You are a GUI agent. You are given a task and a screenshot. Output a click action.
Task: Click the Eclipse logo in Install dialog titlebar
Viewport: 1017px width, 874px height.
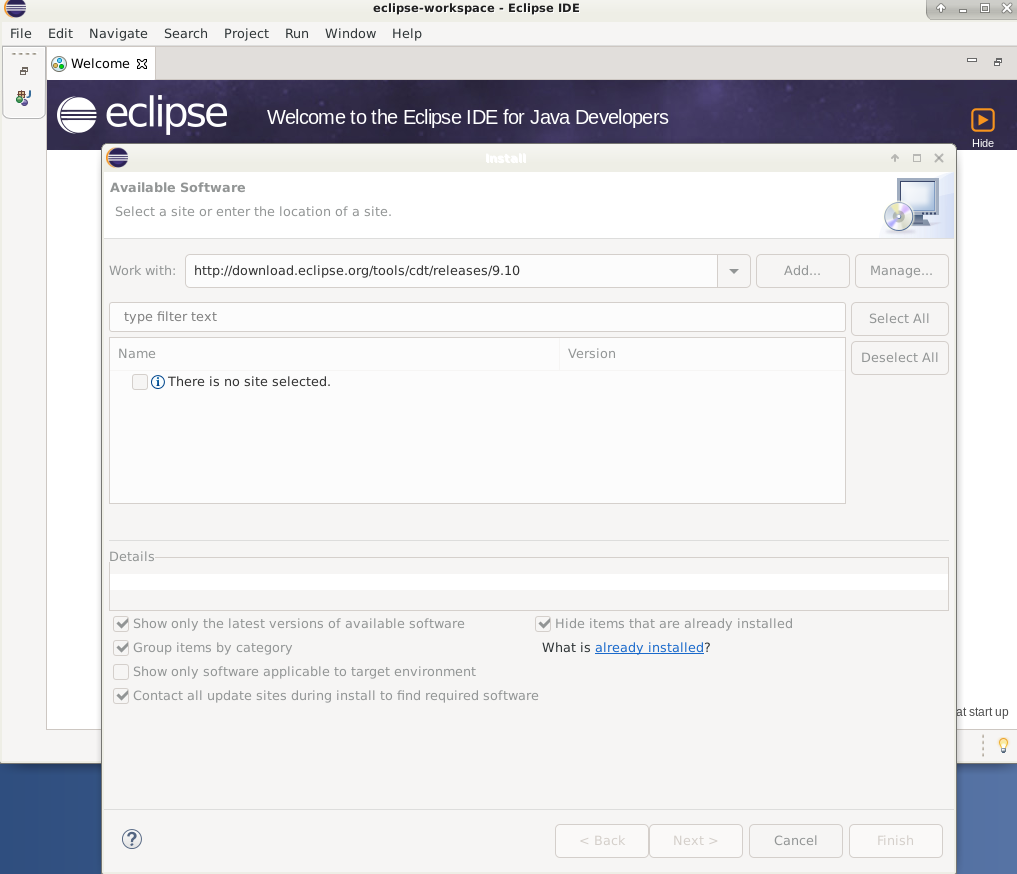point(117,158)
